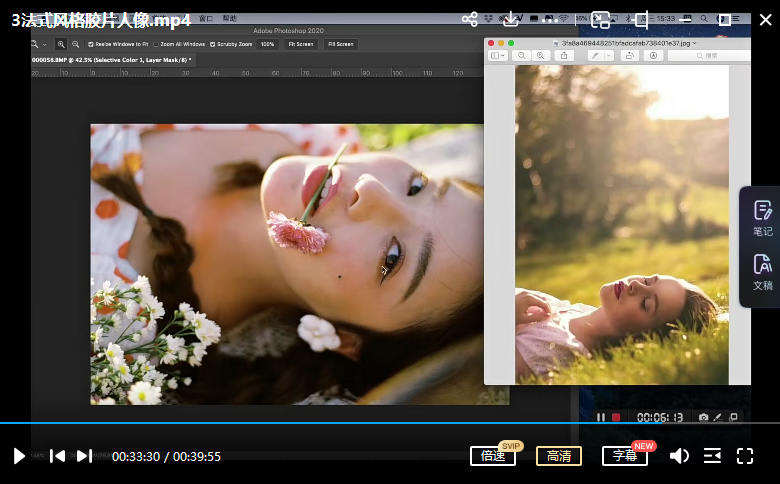Click the video progress bar
The width and height of the screenshot is (780, 484).
(x=390, y=423)
